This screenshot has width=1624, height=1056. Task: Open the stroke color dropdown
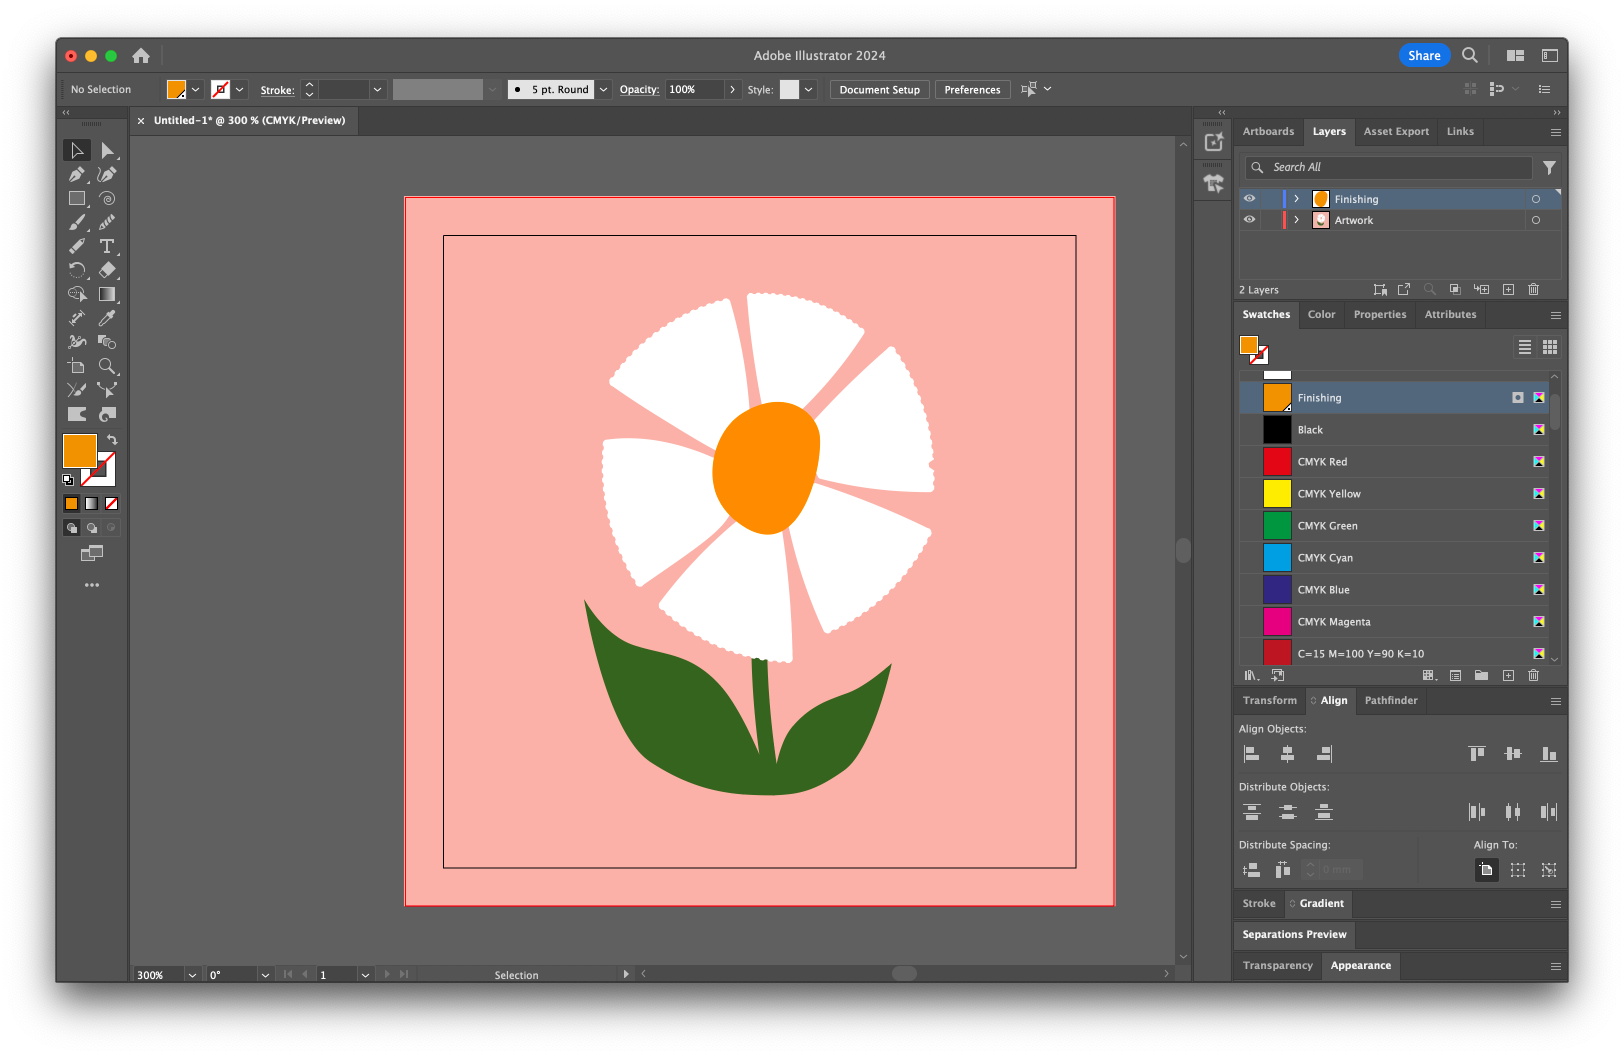point(240,89)
